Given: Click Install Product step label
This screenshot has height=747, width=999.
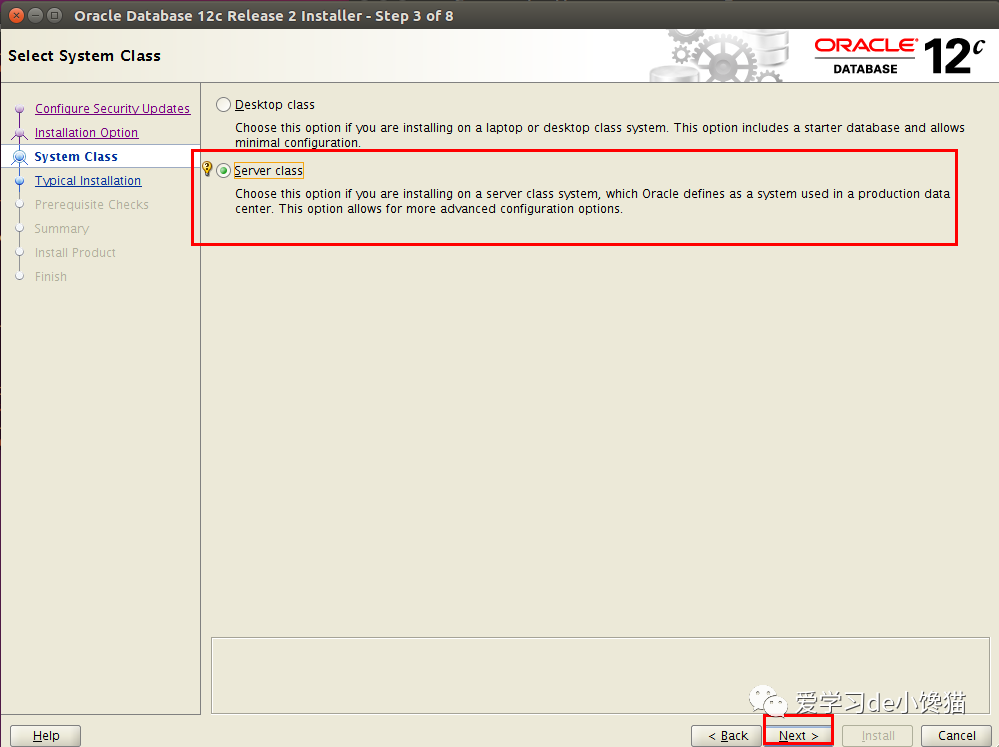Looking at the screenshot, I should pyautogui.click(x=75, y=252).
